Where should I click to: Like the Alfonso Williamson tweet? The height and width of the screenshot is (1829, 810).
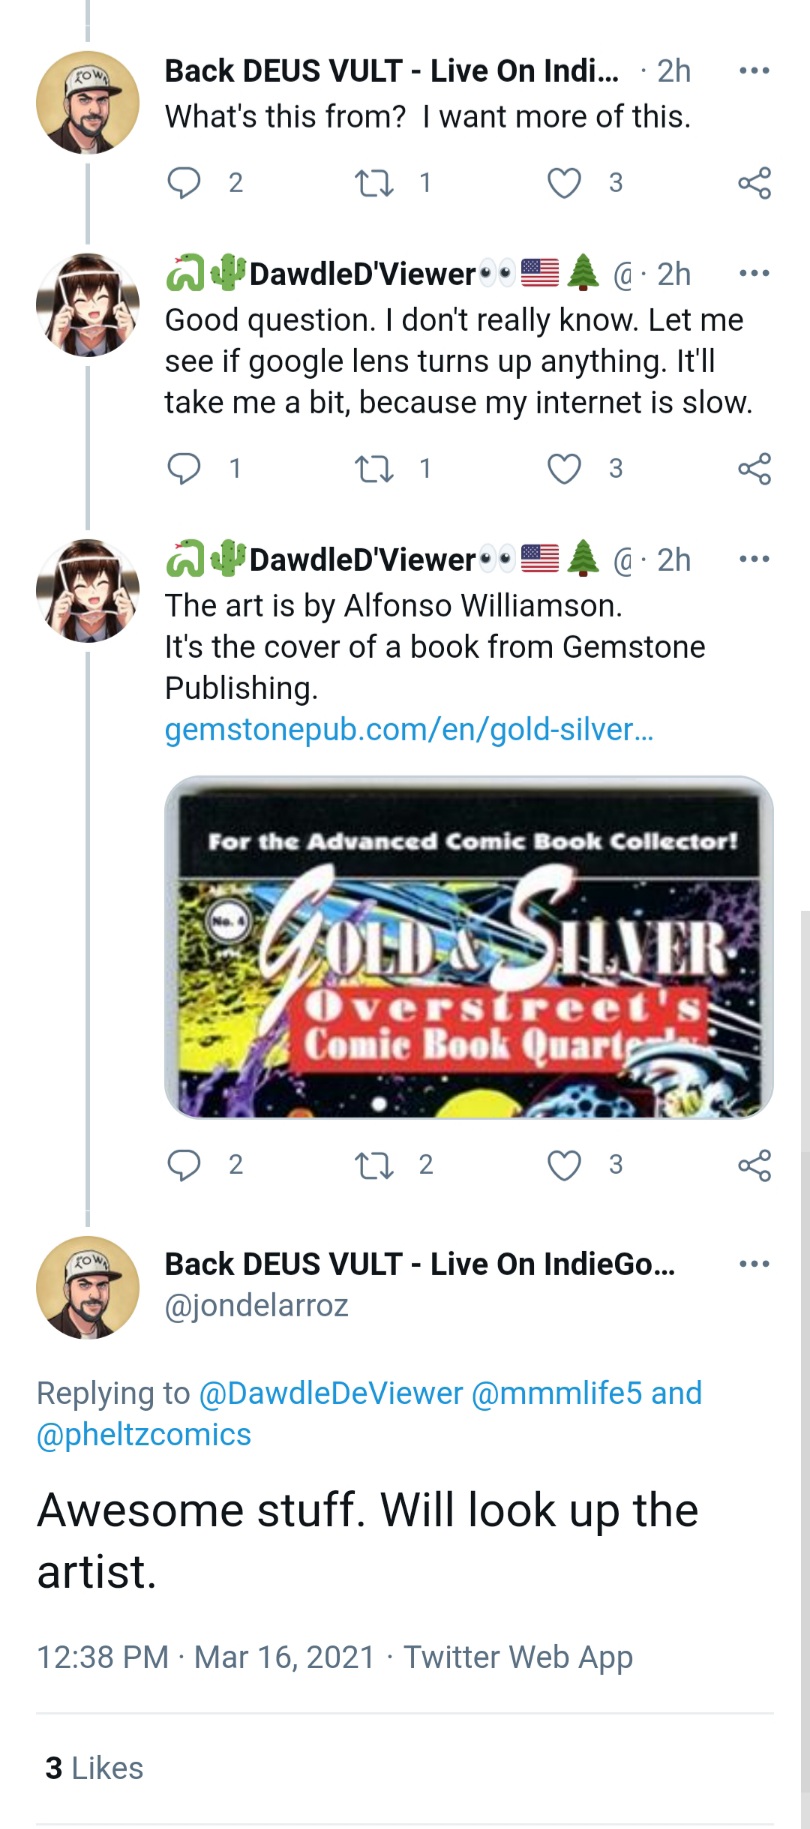tap(564, 1165)
